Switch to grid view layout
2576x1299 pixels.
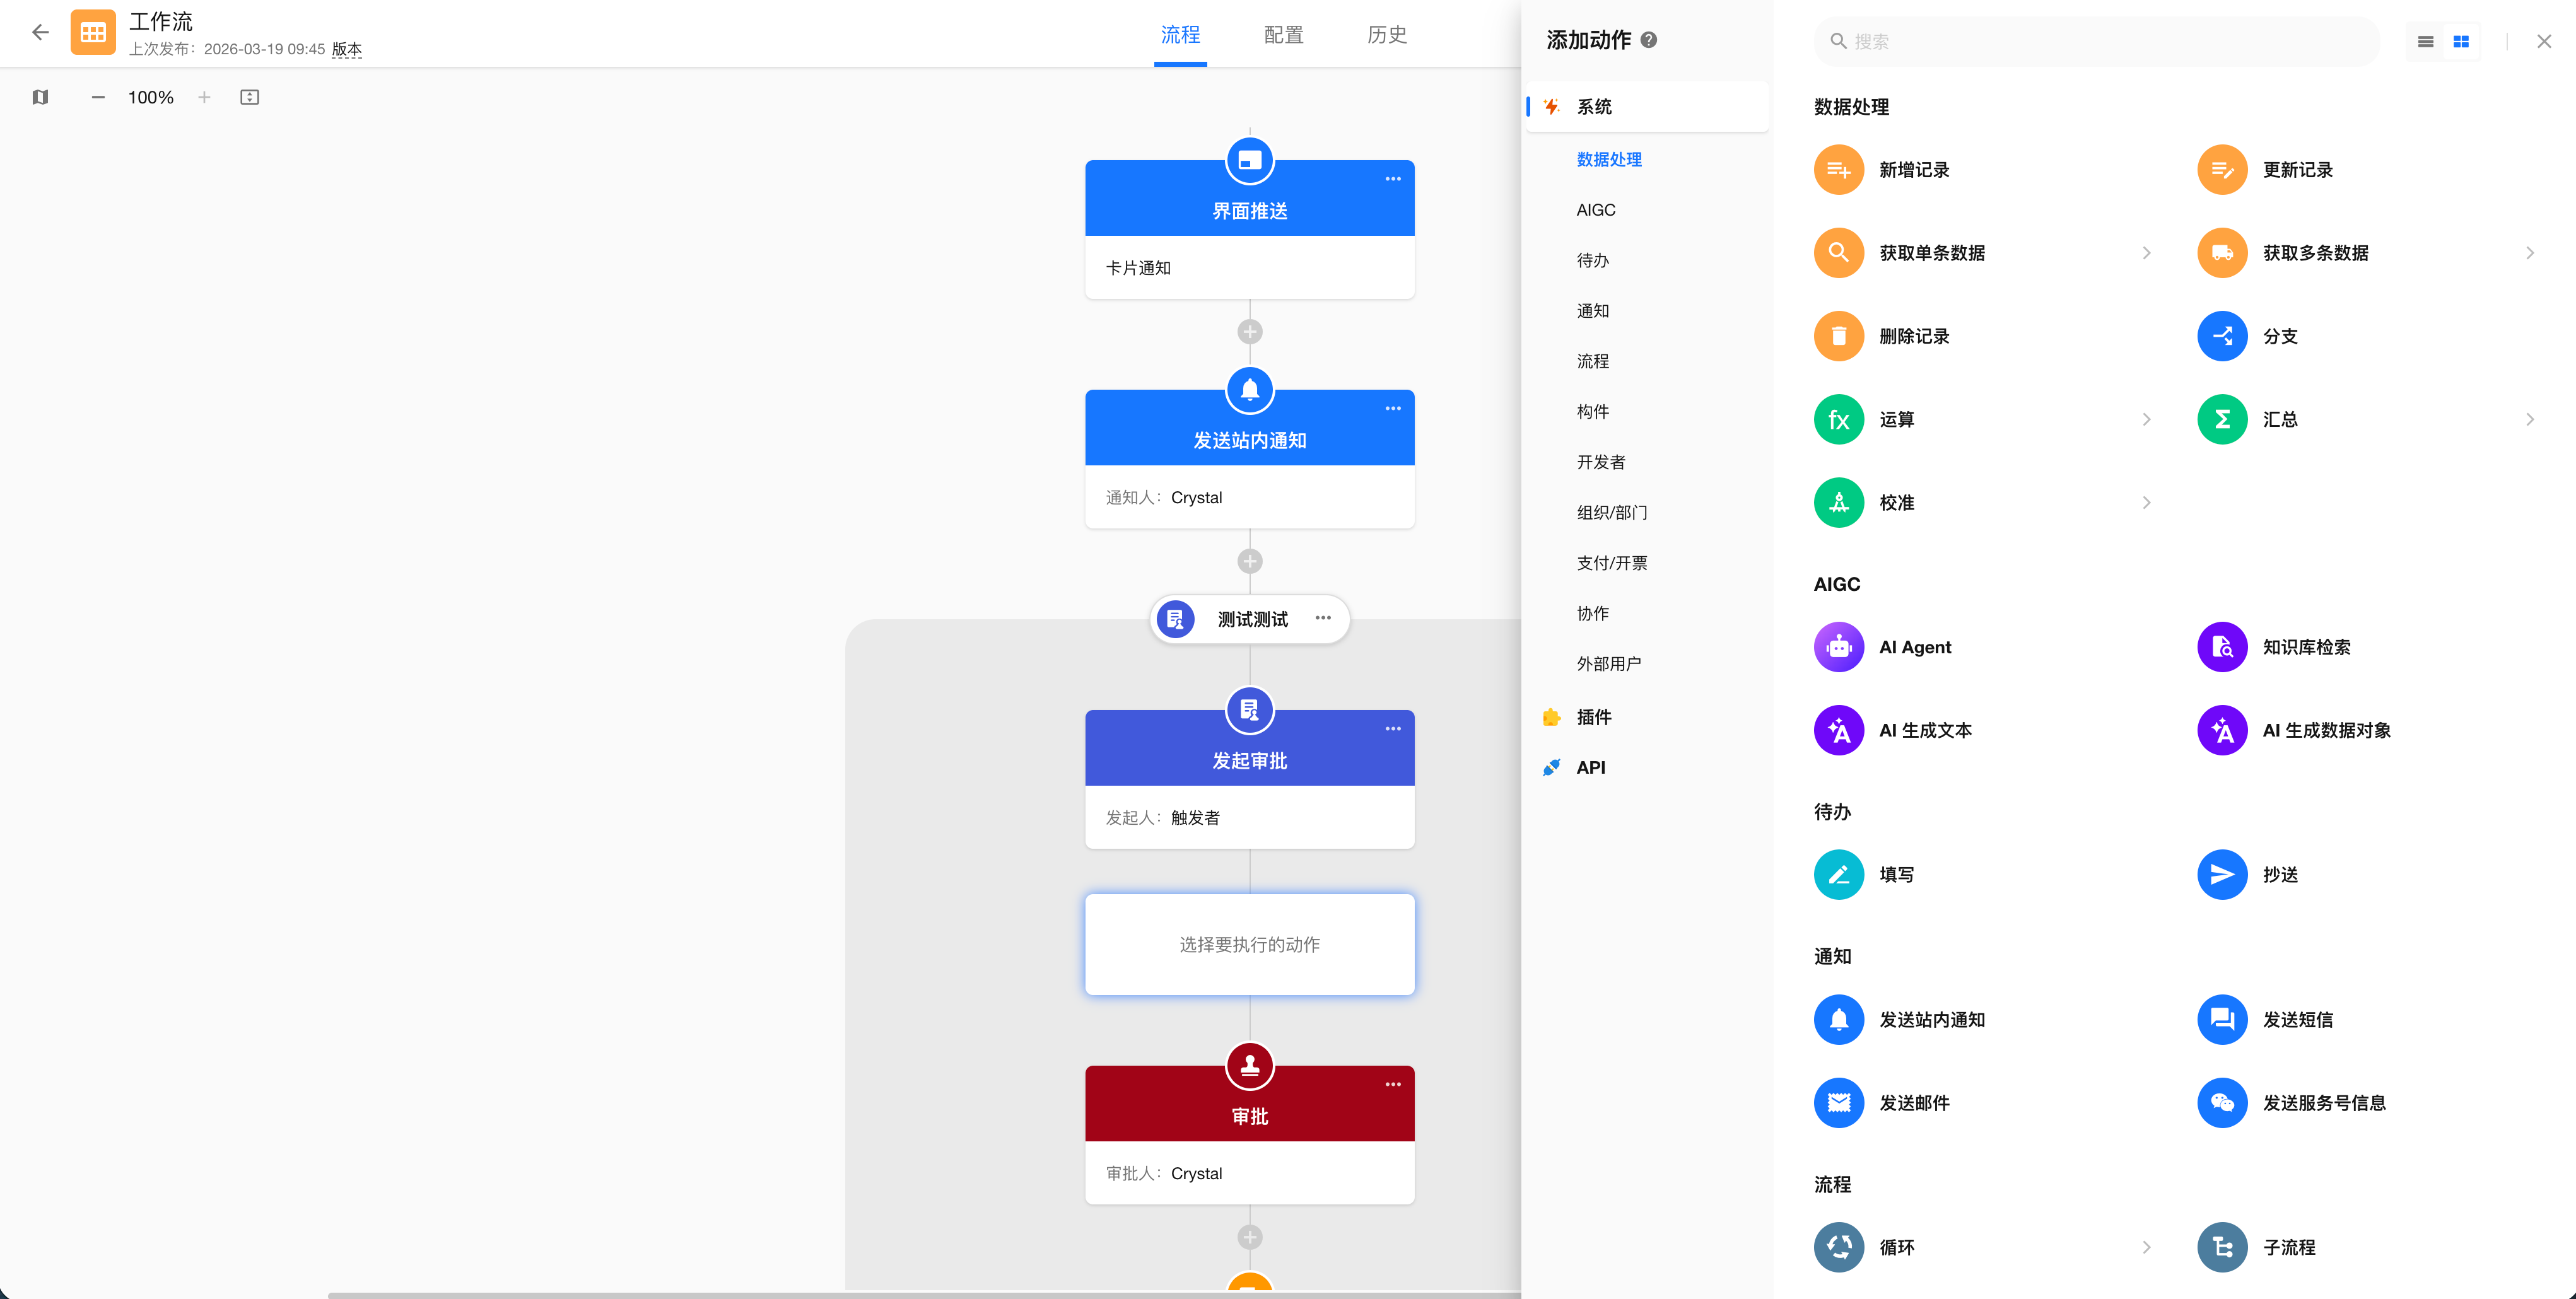[2461, 42]
